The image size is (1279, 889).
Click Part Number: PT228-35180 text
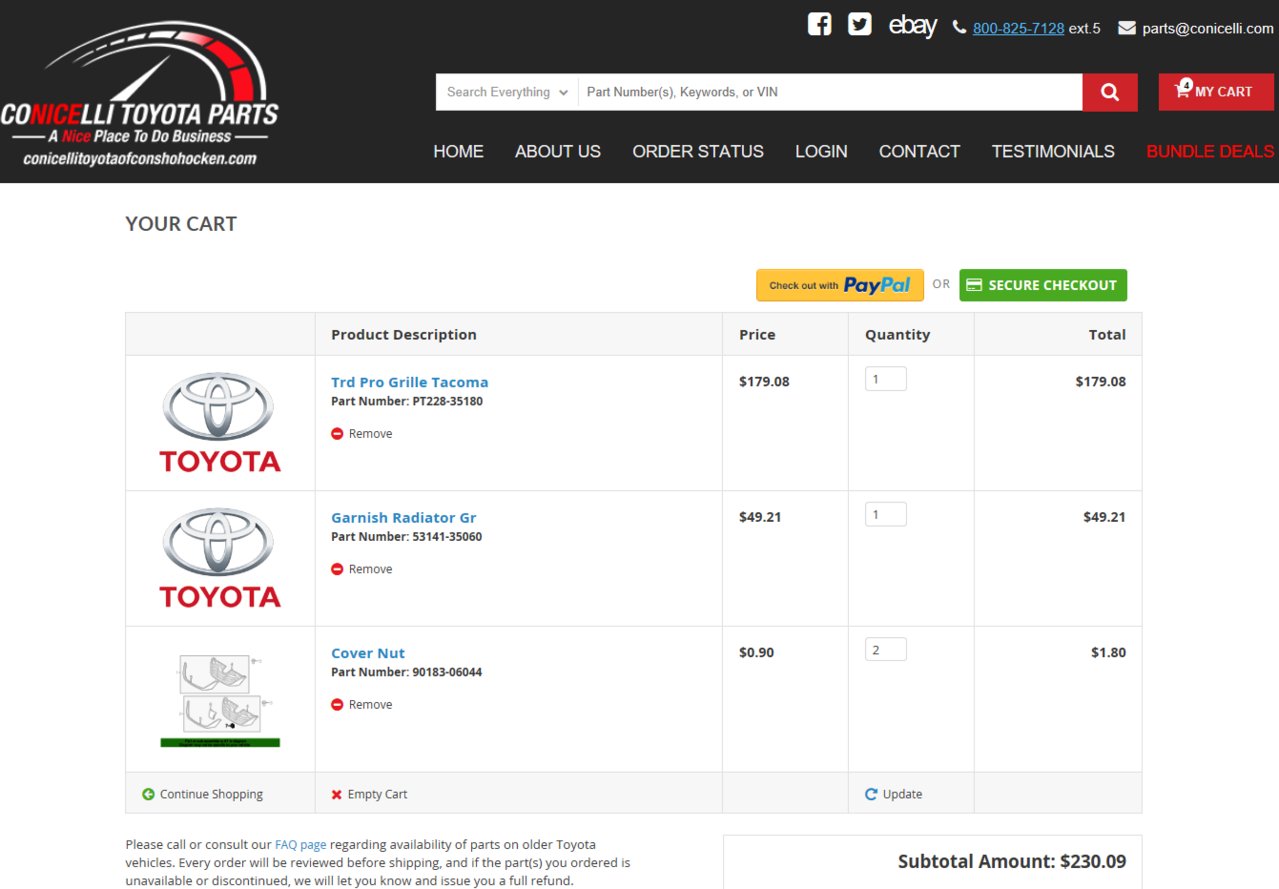(407, 401)
